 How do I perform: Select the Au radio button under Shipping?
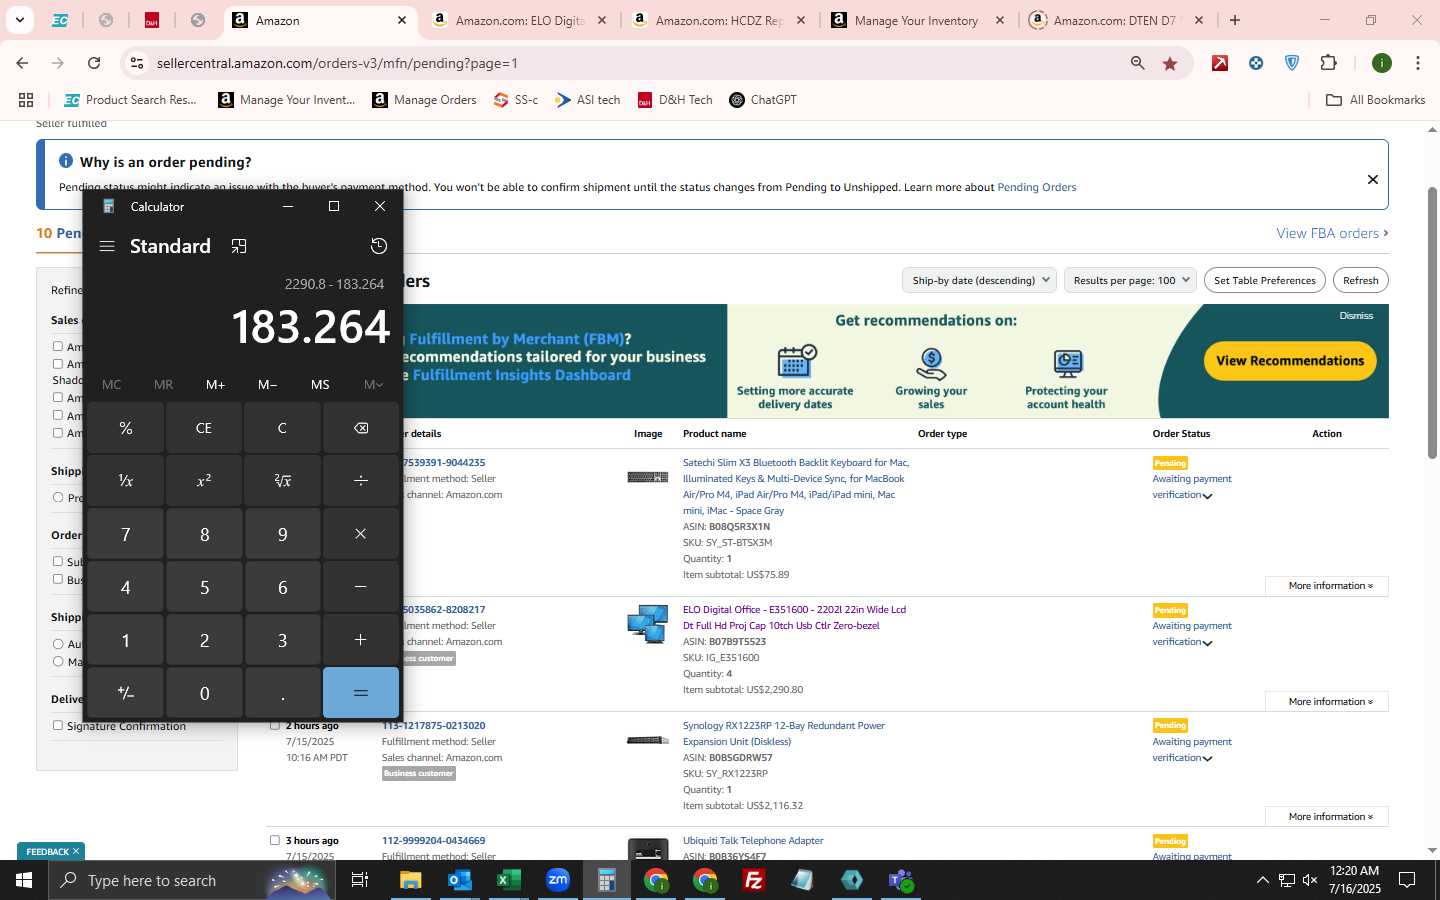coord(58,644)
